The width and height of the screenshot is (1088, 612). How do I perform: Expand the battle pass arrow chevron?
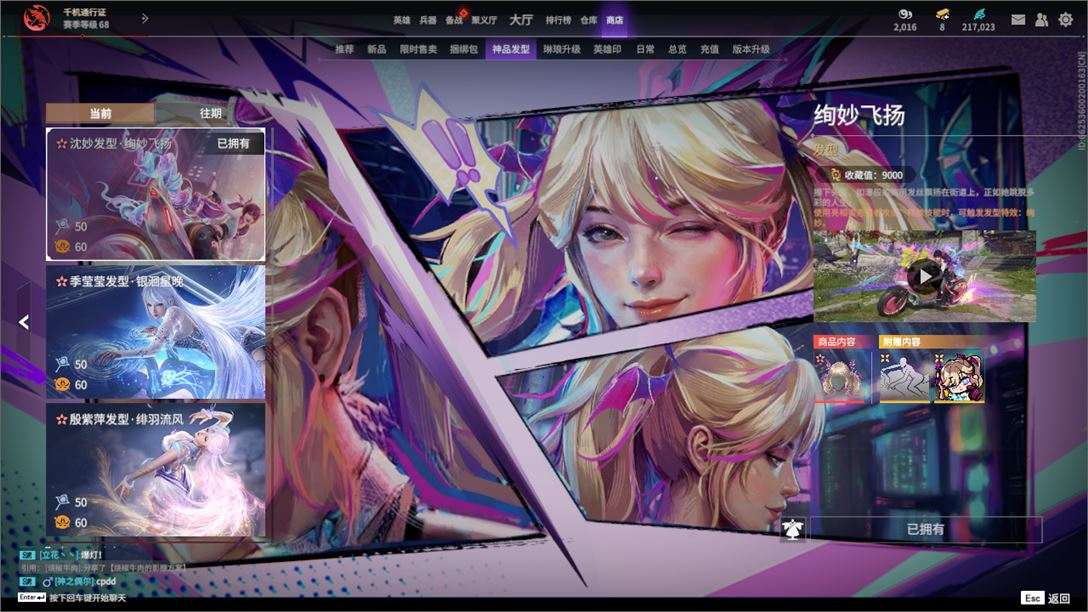145,19
